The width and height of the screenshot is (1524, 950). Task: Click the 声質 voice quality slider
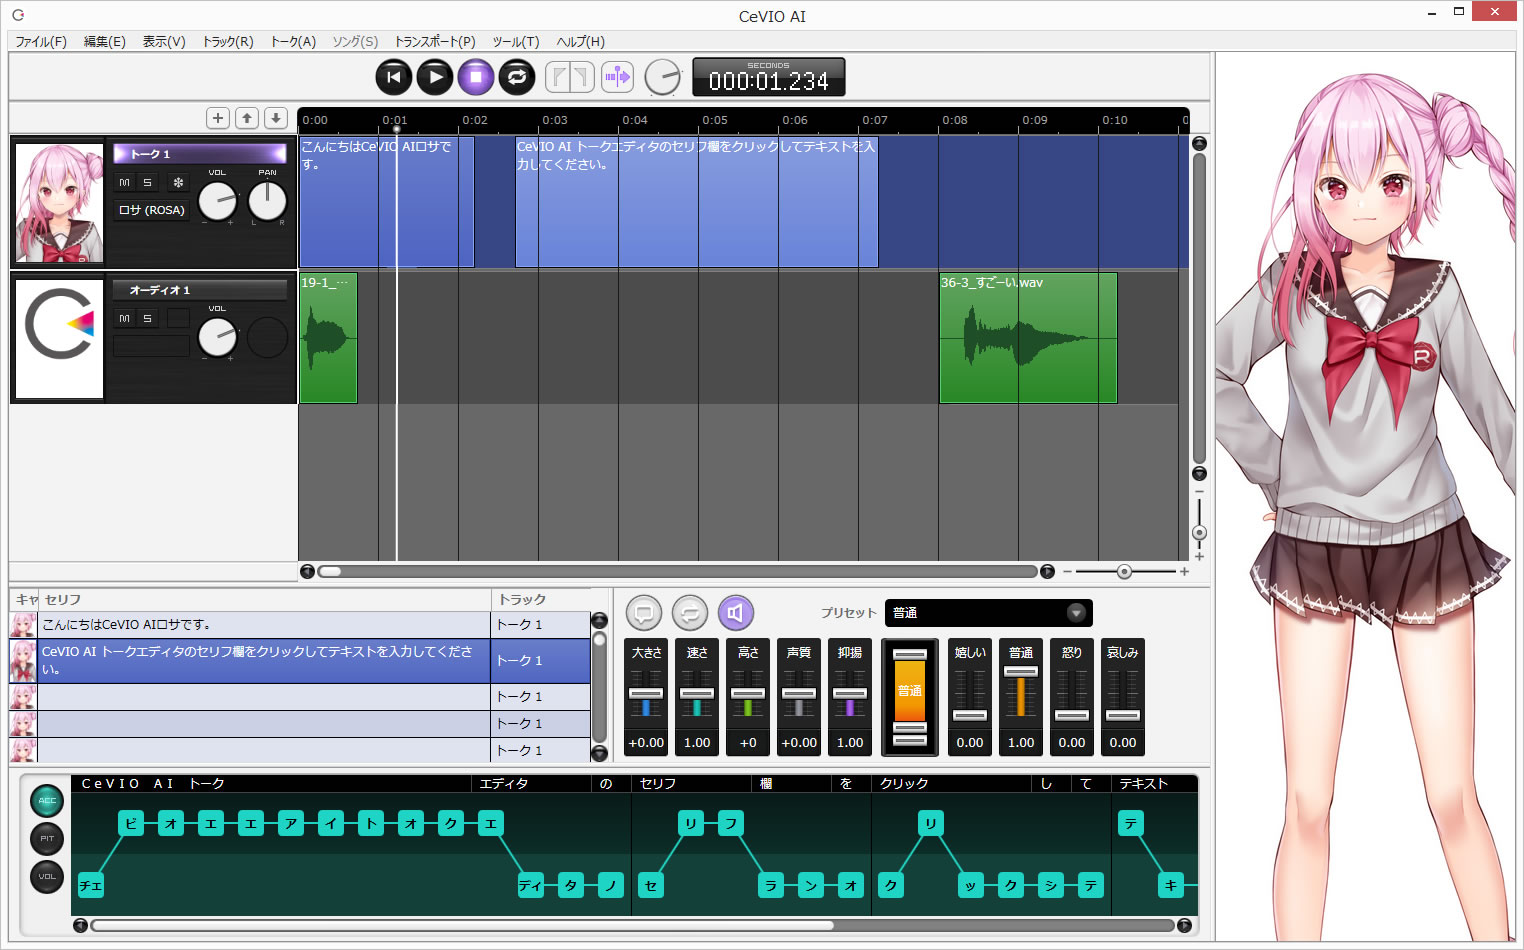coord(799,696)
